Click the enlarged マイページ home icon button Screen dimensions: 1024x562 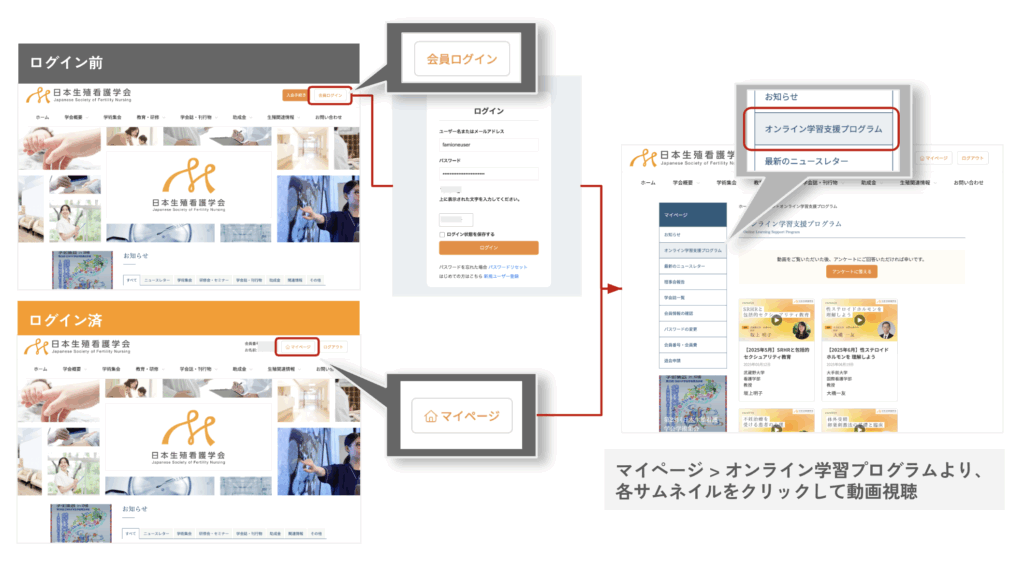tap(462, 415)
